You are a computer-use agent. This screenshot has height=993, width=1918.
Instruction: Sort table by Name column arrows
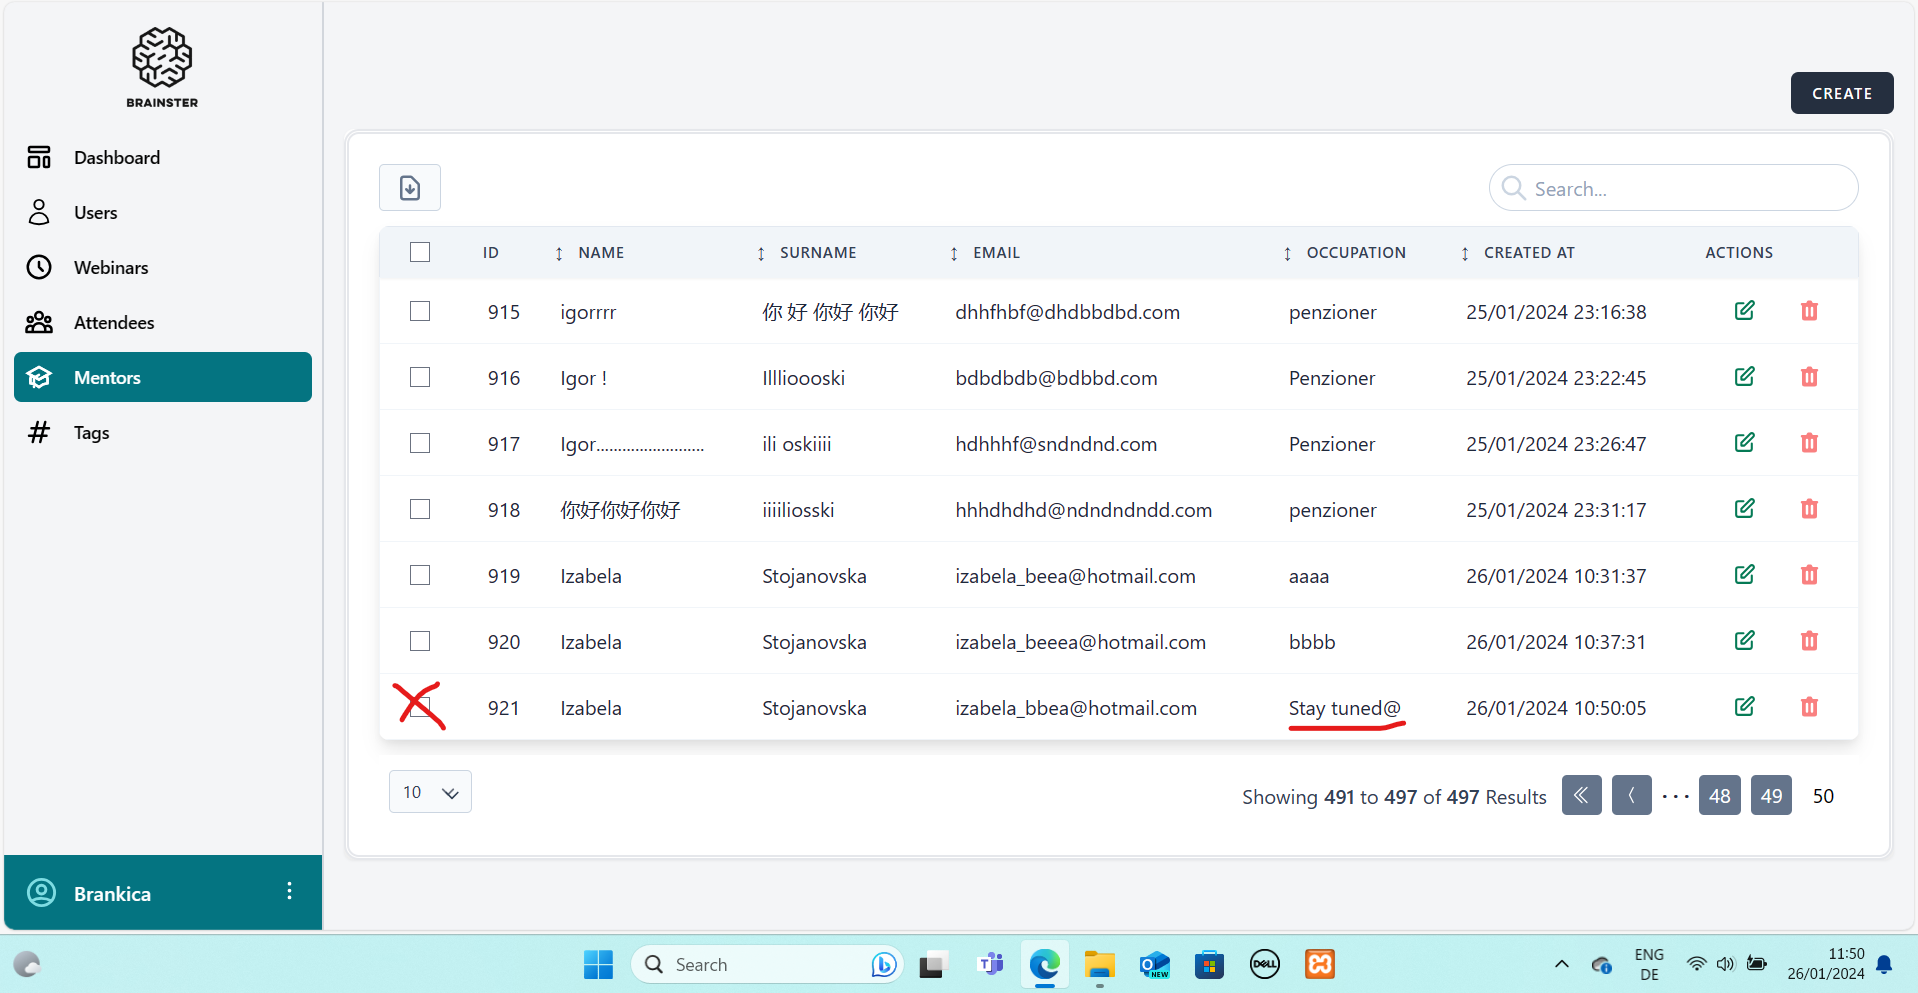pos(559,253)
